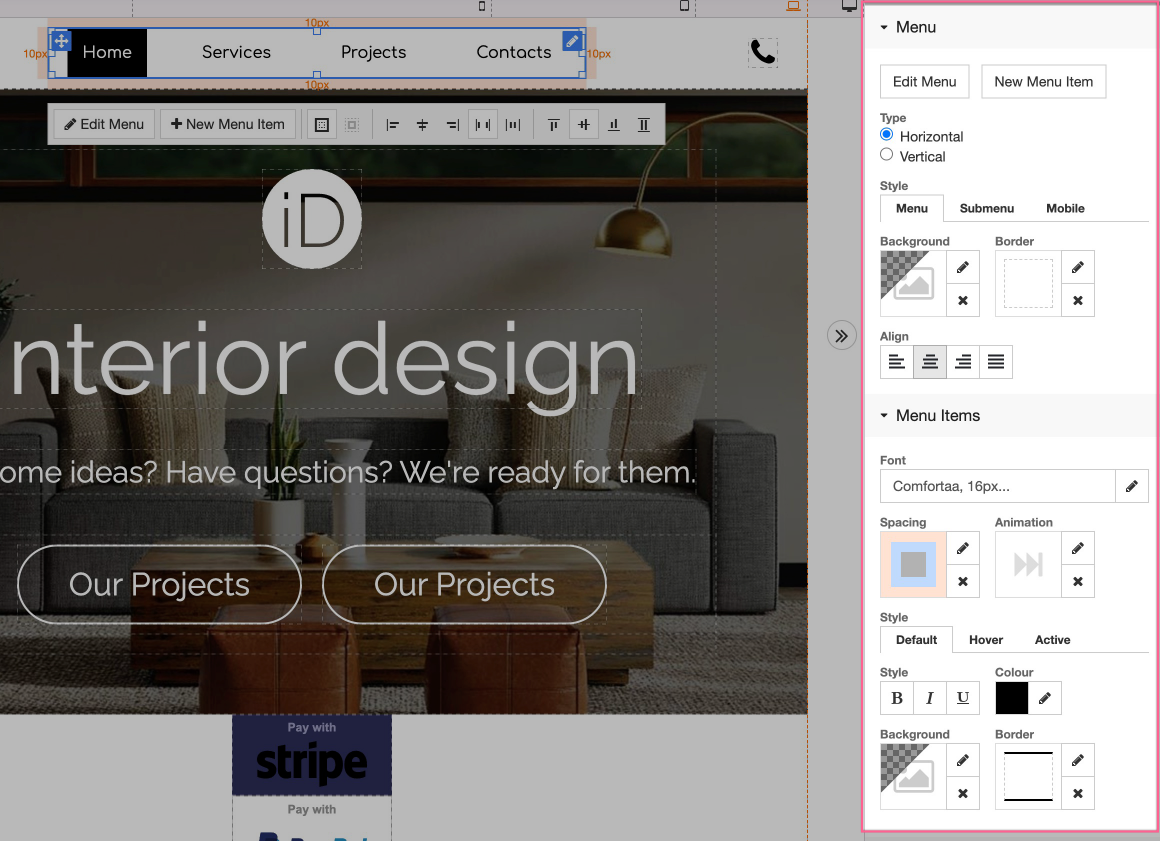
Task: Click the blue edit pencil on the menu element
Action: 572,41
